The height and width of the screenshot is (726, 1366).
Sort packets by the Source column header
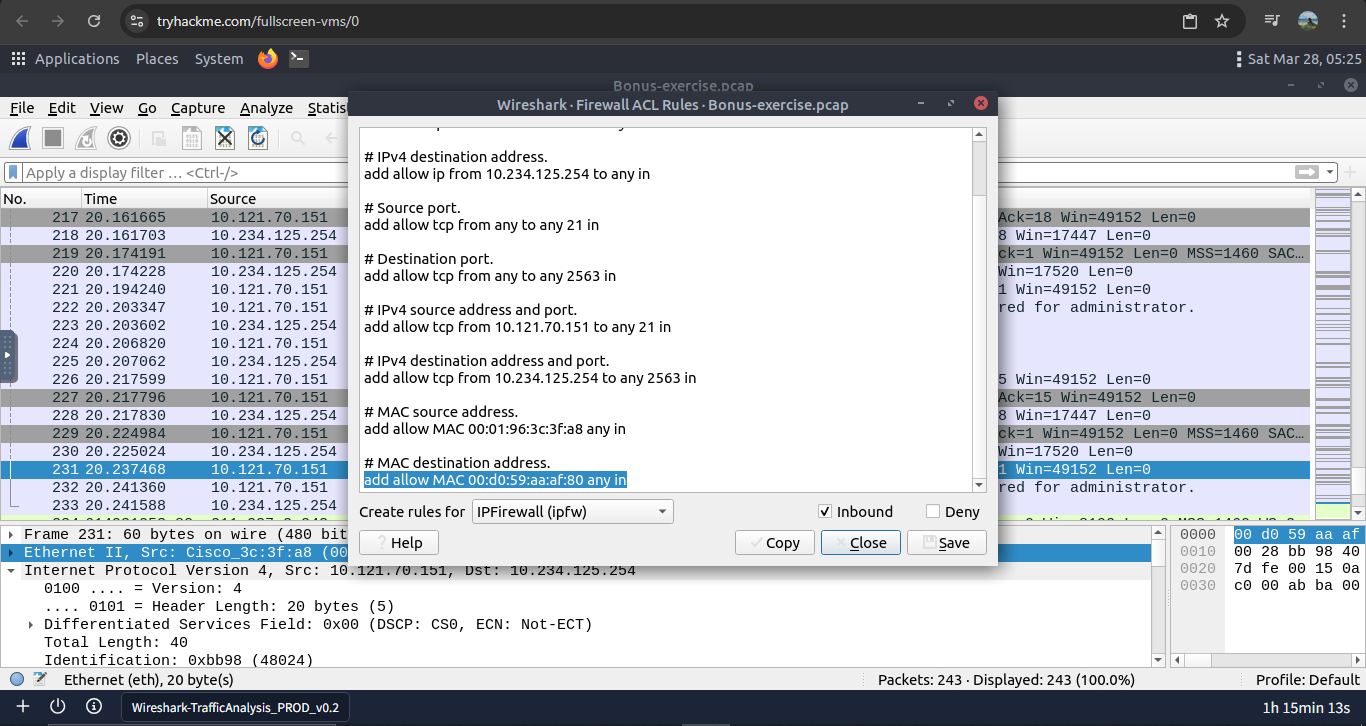(x=277, y=198)
